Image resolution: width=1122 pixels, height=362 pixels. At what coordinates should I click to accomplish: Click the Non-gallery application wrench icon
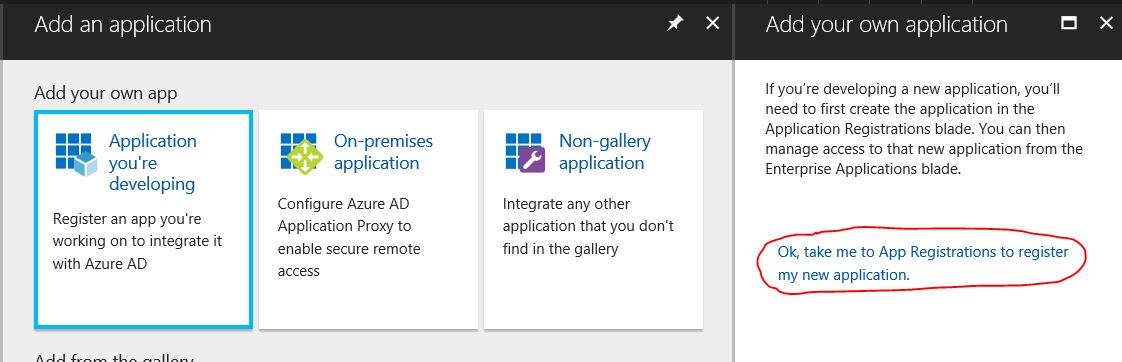click(526, 153)
